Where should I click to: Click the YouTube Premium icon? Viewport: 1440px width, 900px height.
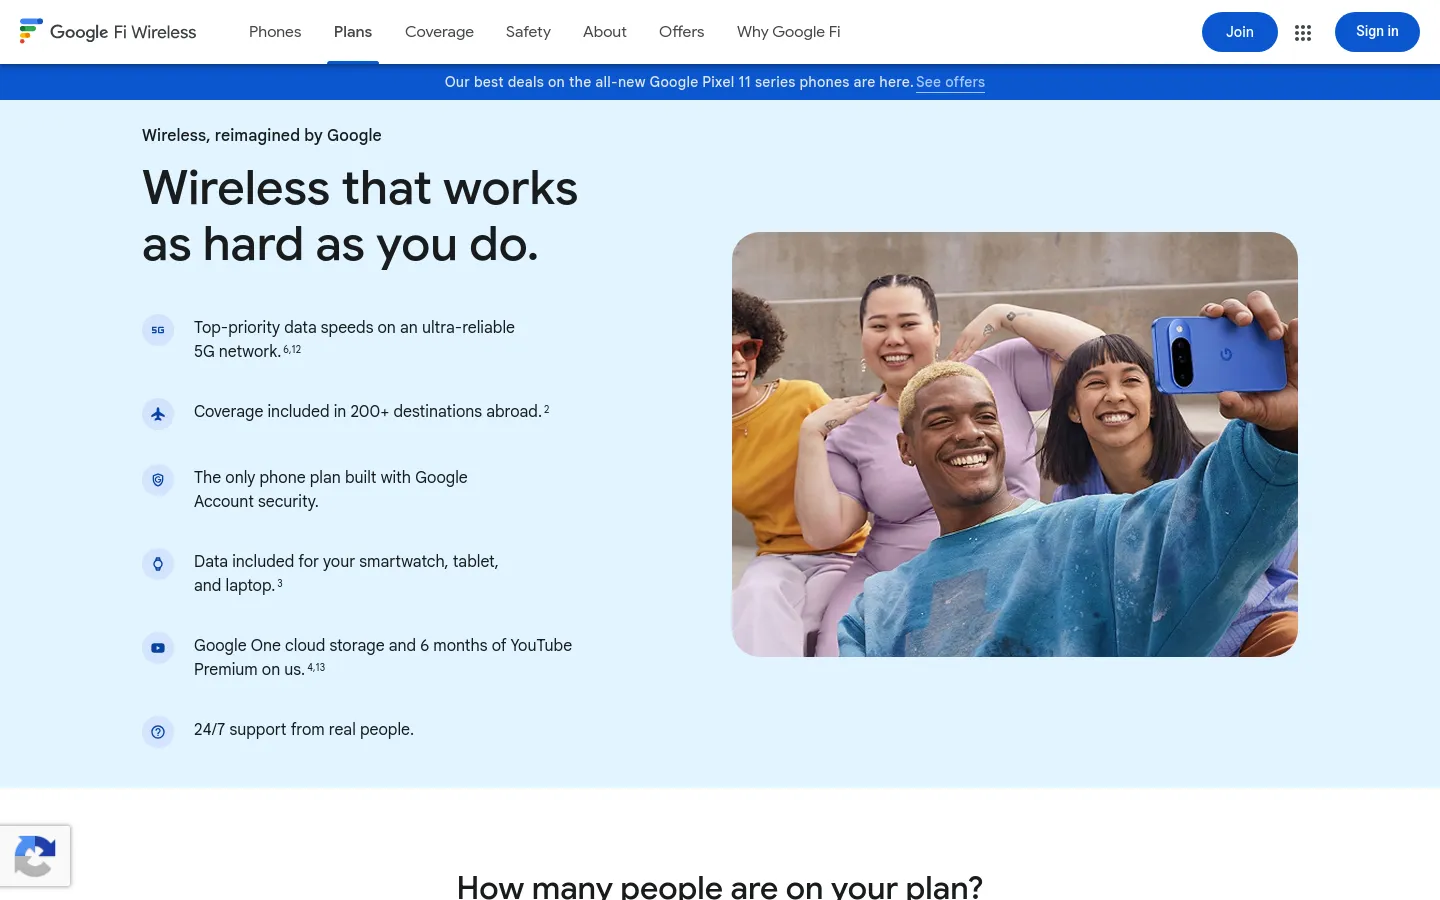pyautogui.click(x=158, y=648)
